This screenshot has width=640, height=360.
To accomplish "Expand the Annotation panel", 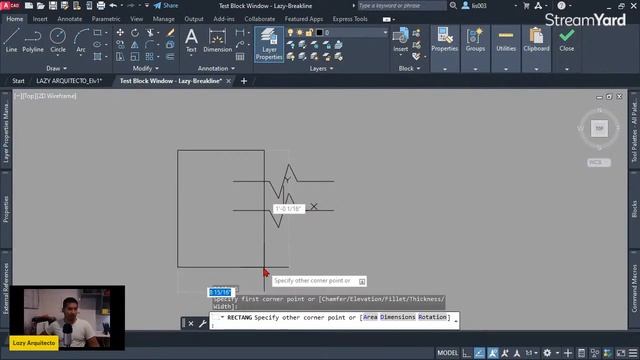I will [x=216, y=69].
